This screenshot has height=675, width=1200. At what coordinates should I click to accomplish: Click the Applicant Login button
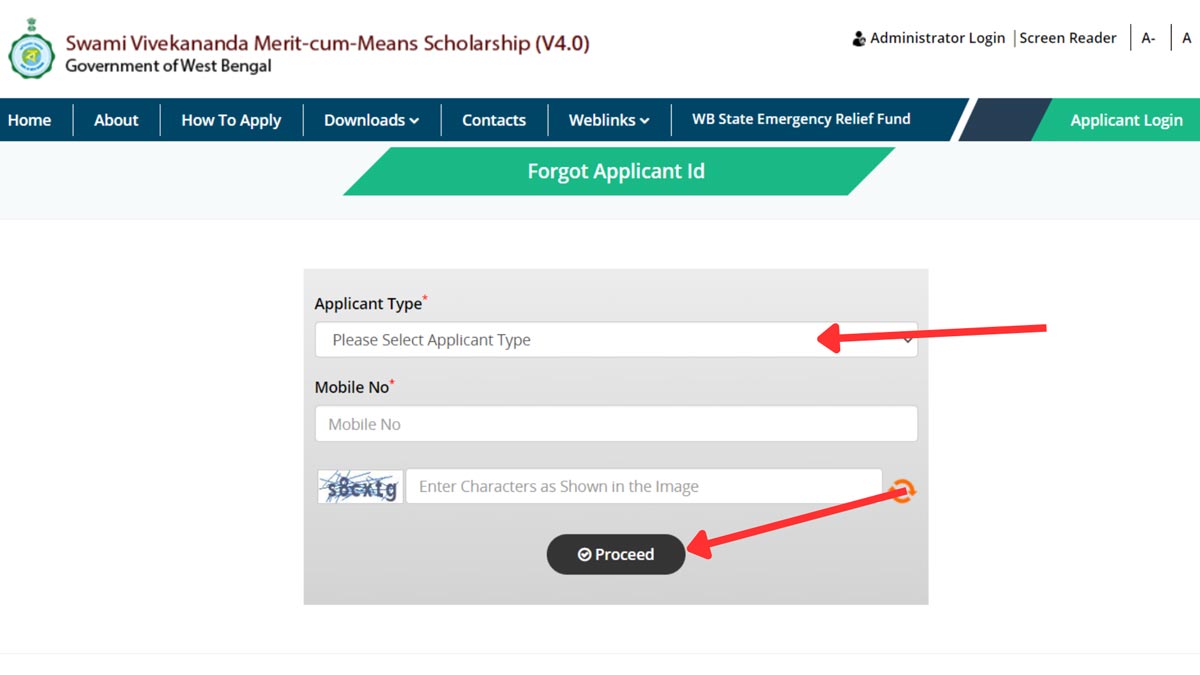(1127, 119)
